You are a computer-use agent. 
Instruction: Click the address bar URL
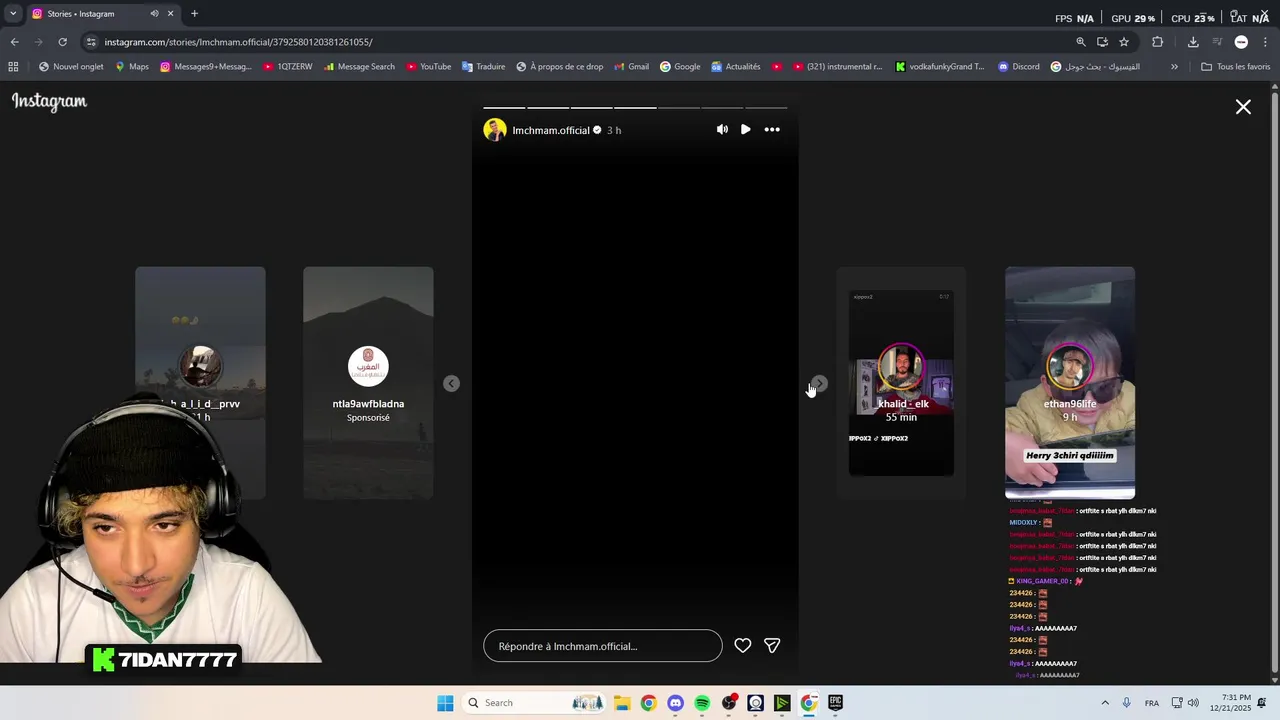[x=238, y=42]
